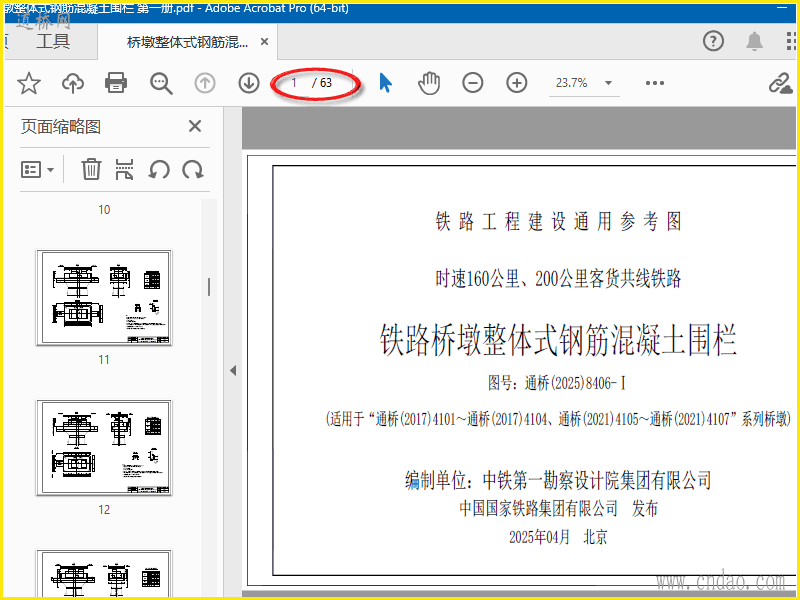
Task: Click the 页面缩略图 panel title
Action: click(x=61, y=127)
